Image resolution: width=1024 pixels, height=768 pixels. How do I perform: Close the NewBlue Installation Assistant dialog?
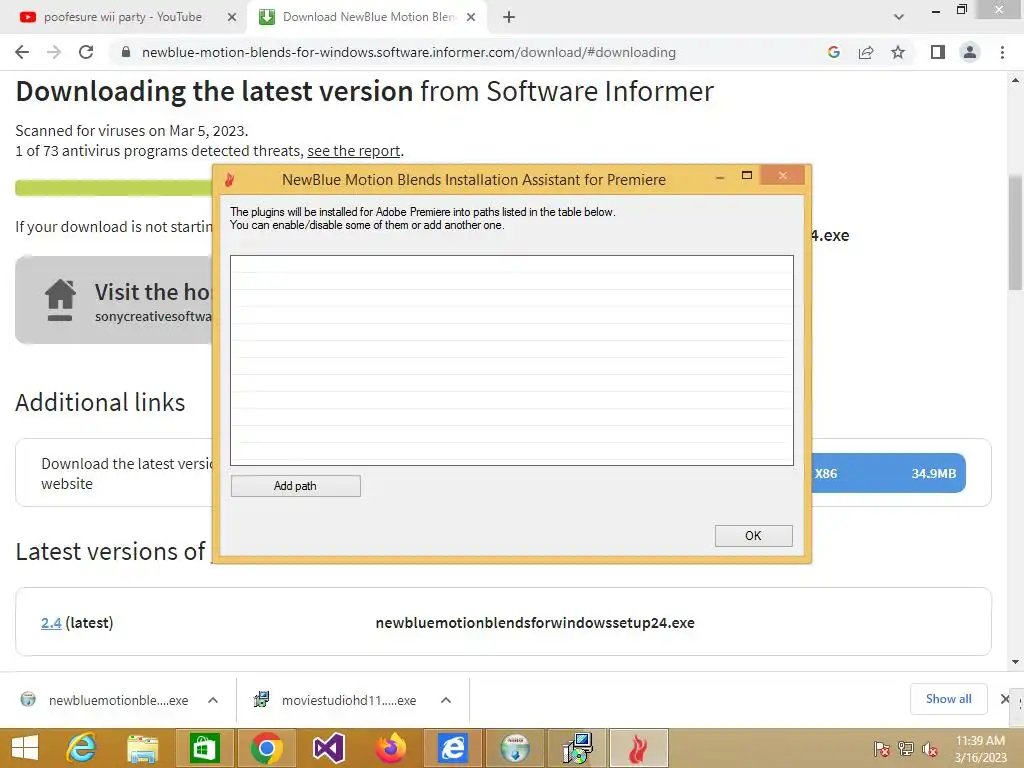pos(782,175)
